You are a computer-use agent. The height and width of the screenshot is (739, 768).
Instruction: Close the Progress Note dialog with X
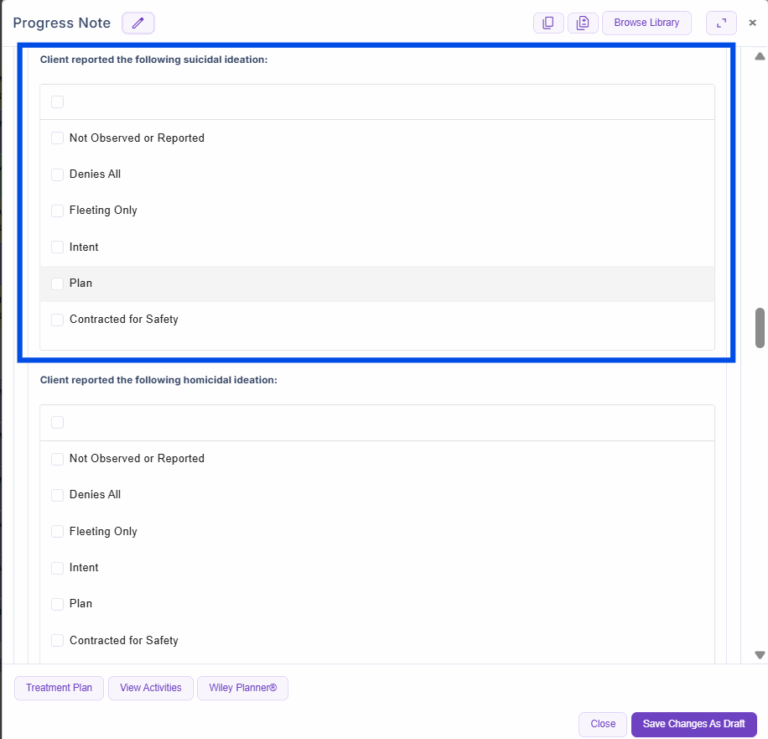(753, 23)
